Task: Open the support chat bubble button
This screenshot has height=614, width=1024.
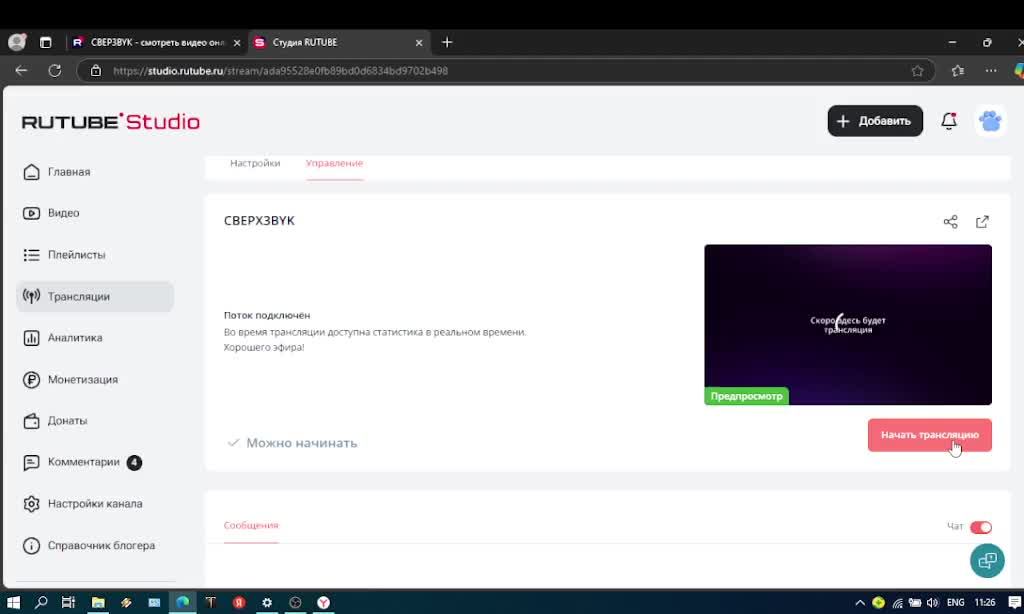Action: [x=987, y=560]
